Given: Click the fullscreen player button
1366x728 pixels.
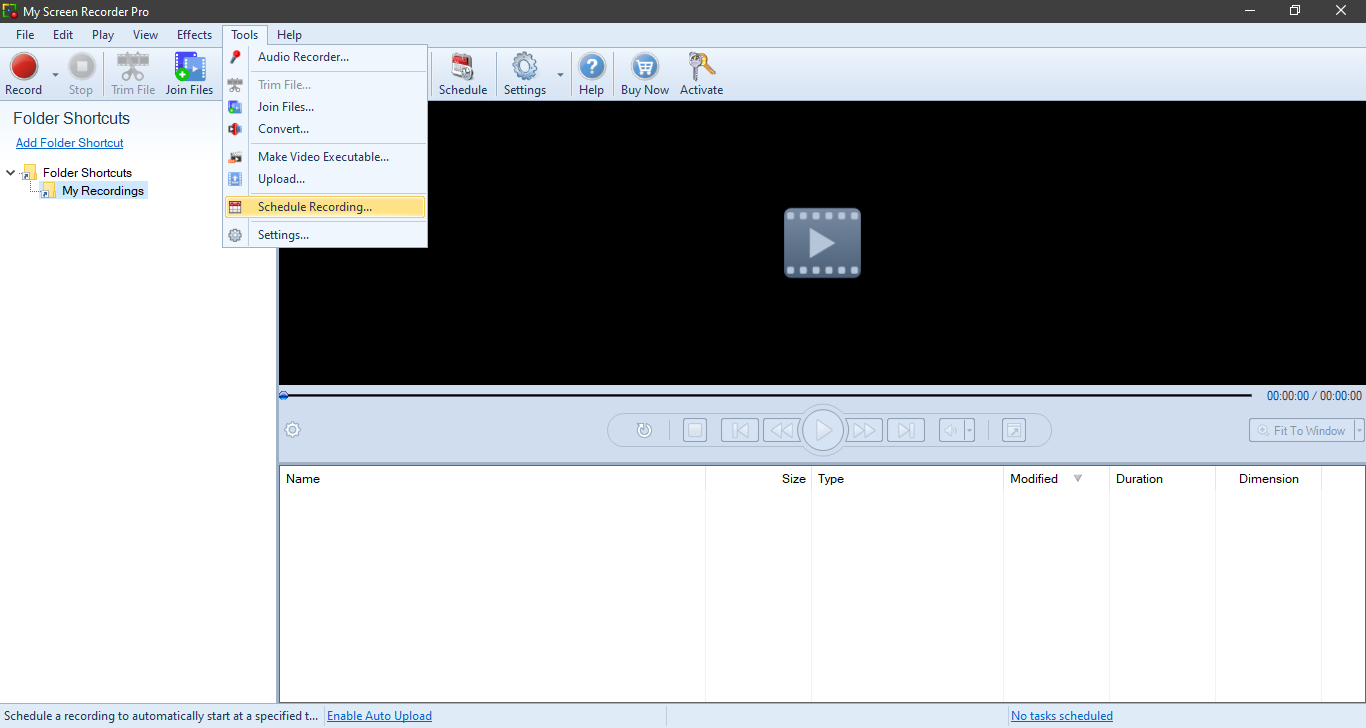Looking at the screenshot, I should click(x=1014, y=431).
